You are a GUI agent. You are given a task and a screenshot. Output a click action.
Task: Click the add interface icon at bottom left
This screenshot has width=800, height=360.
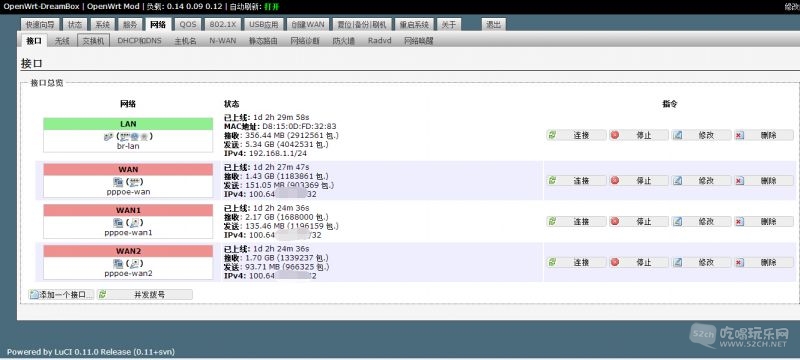pos(34,295)
